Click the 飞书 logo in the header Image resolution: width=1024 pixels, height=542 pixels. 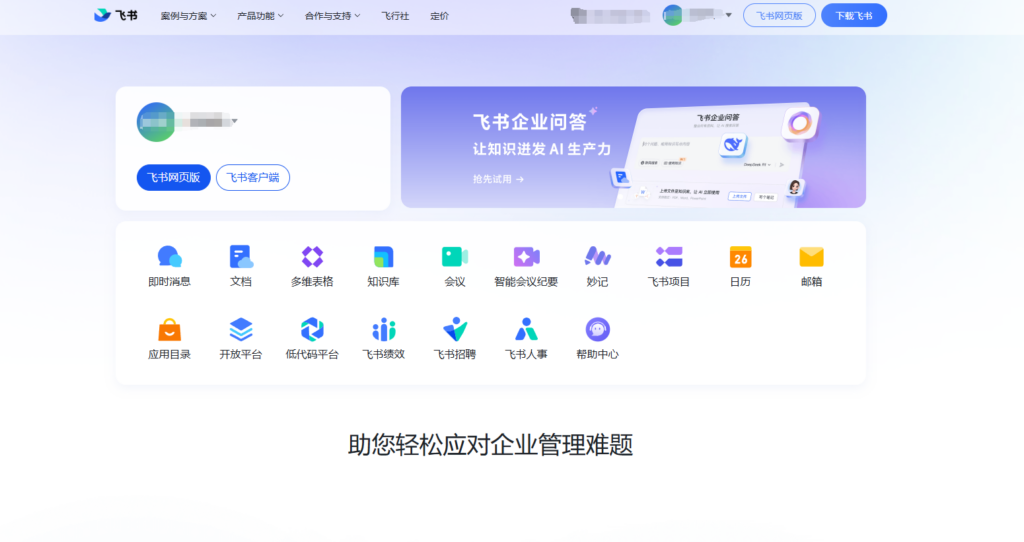(116, 15)
